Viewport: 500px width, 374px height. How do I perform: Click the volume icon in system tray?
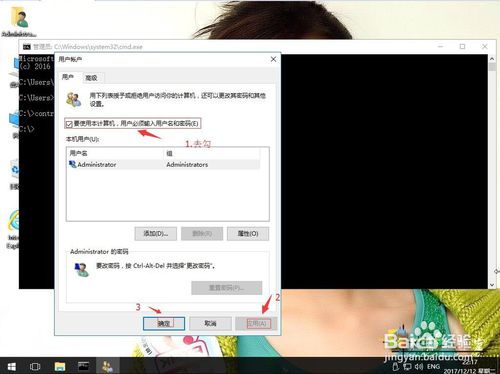419,367
